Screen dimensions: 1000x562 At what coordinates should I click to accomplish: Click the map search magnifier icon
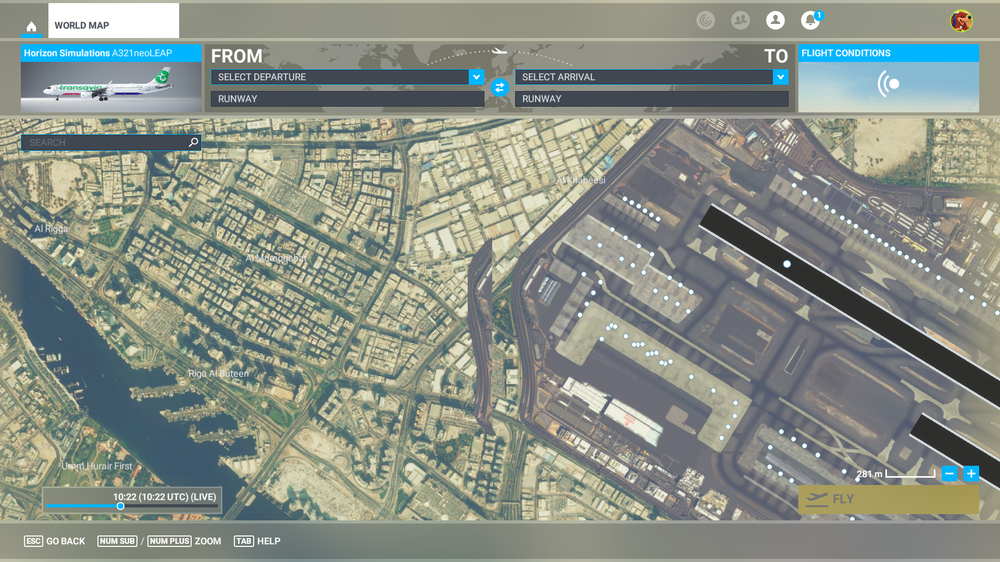pyautogui.click(x=194, y=143)
